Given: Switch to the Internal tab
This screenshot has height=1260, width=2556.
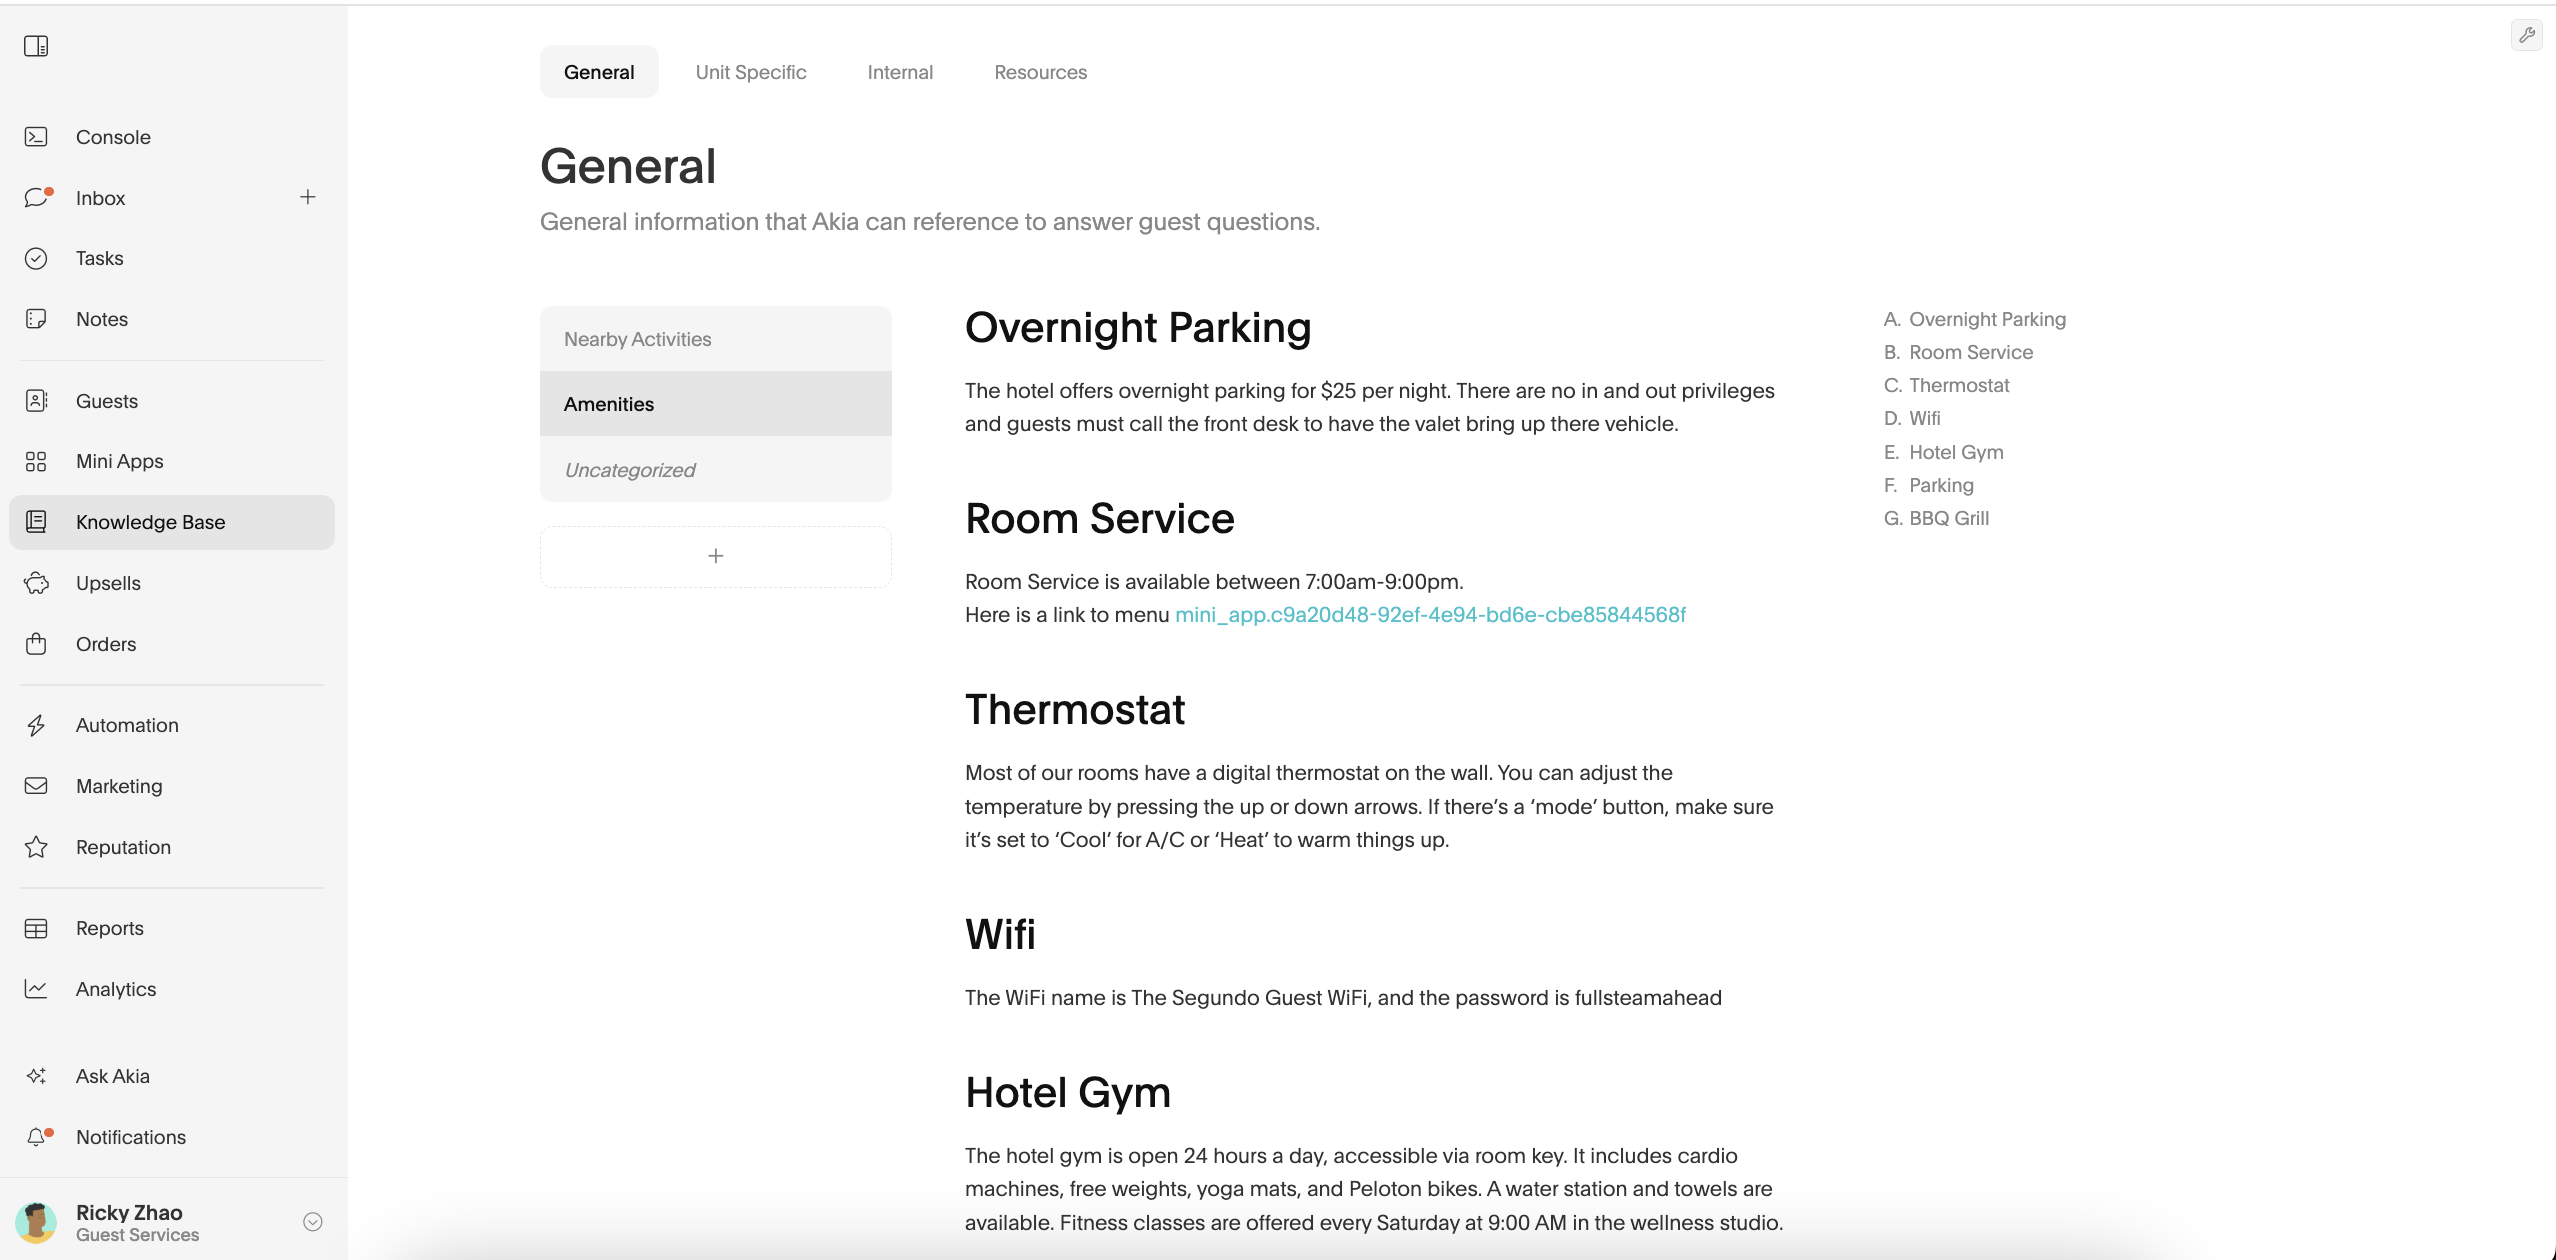Looking at the screenshot, I should tap(900, 72).
